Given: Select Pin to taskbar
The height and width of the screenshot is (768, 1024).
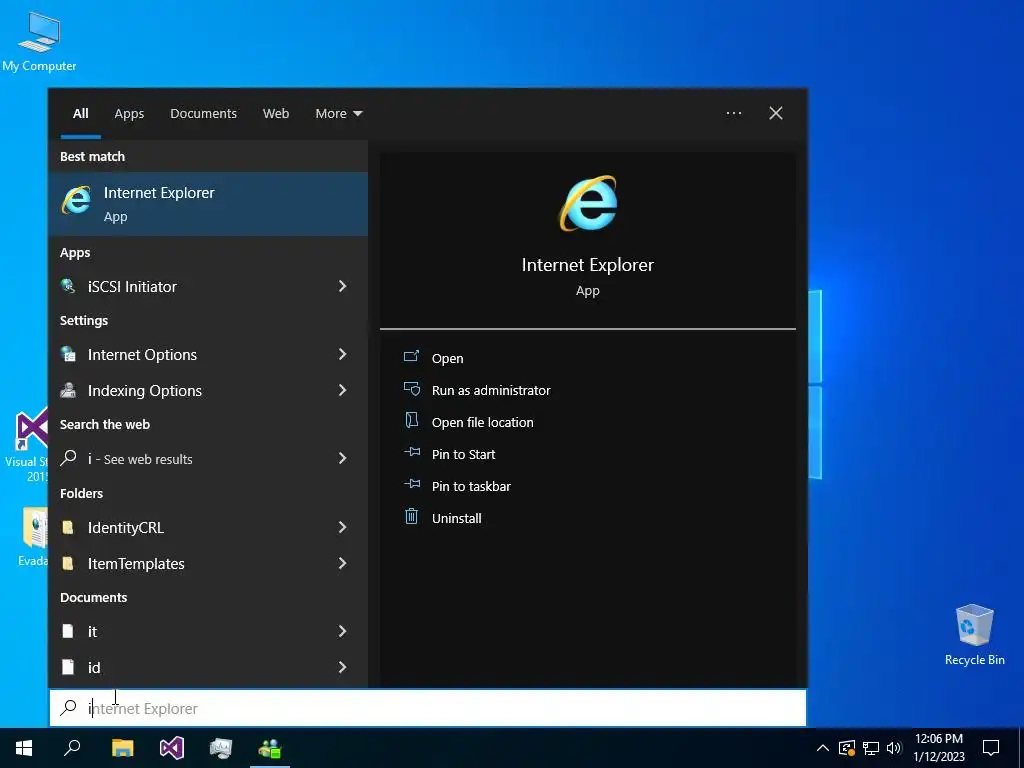Looking at the screenshot, I should [471, 486].
